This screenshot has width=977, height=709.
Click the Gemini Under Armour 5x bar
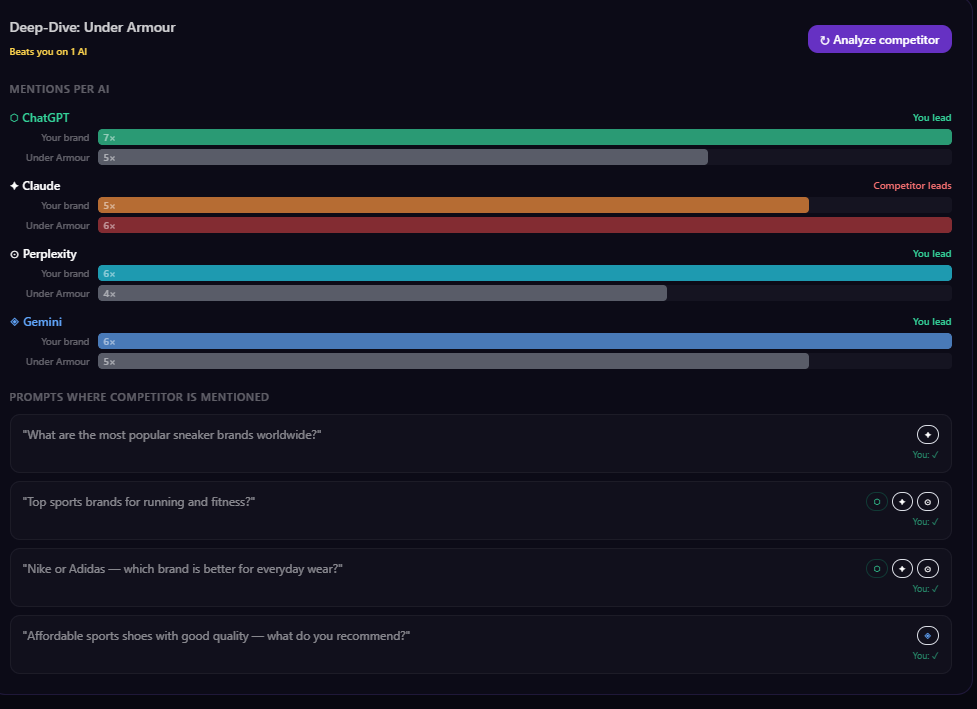coord(453,361)
